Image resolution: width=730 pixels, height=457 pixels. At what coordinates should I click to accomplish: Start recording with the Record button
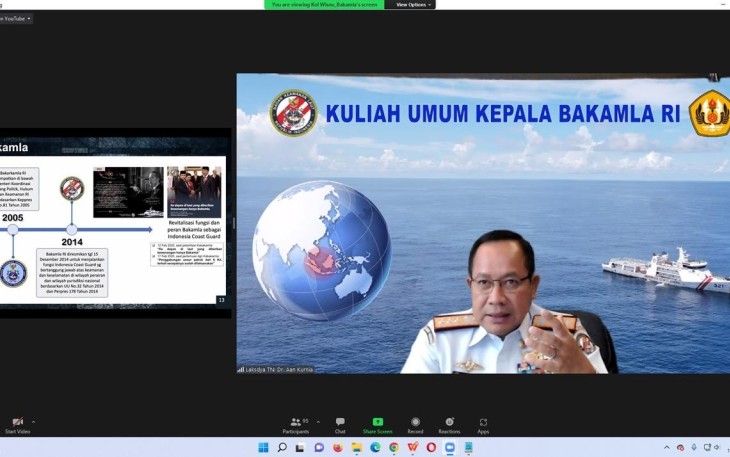click(x=415, y=425)
